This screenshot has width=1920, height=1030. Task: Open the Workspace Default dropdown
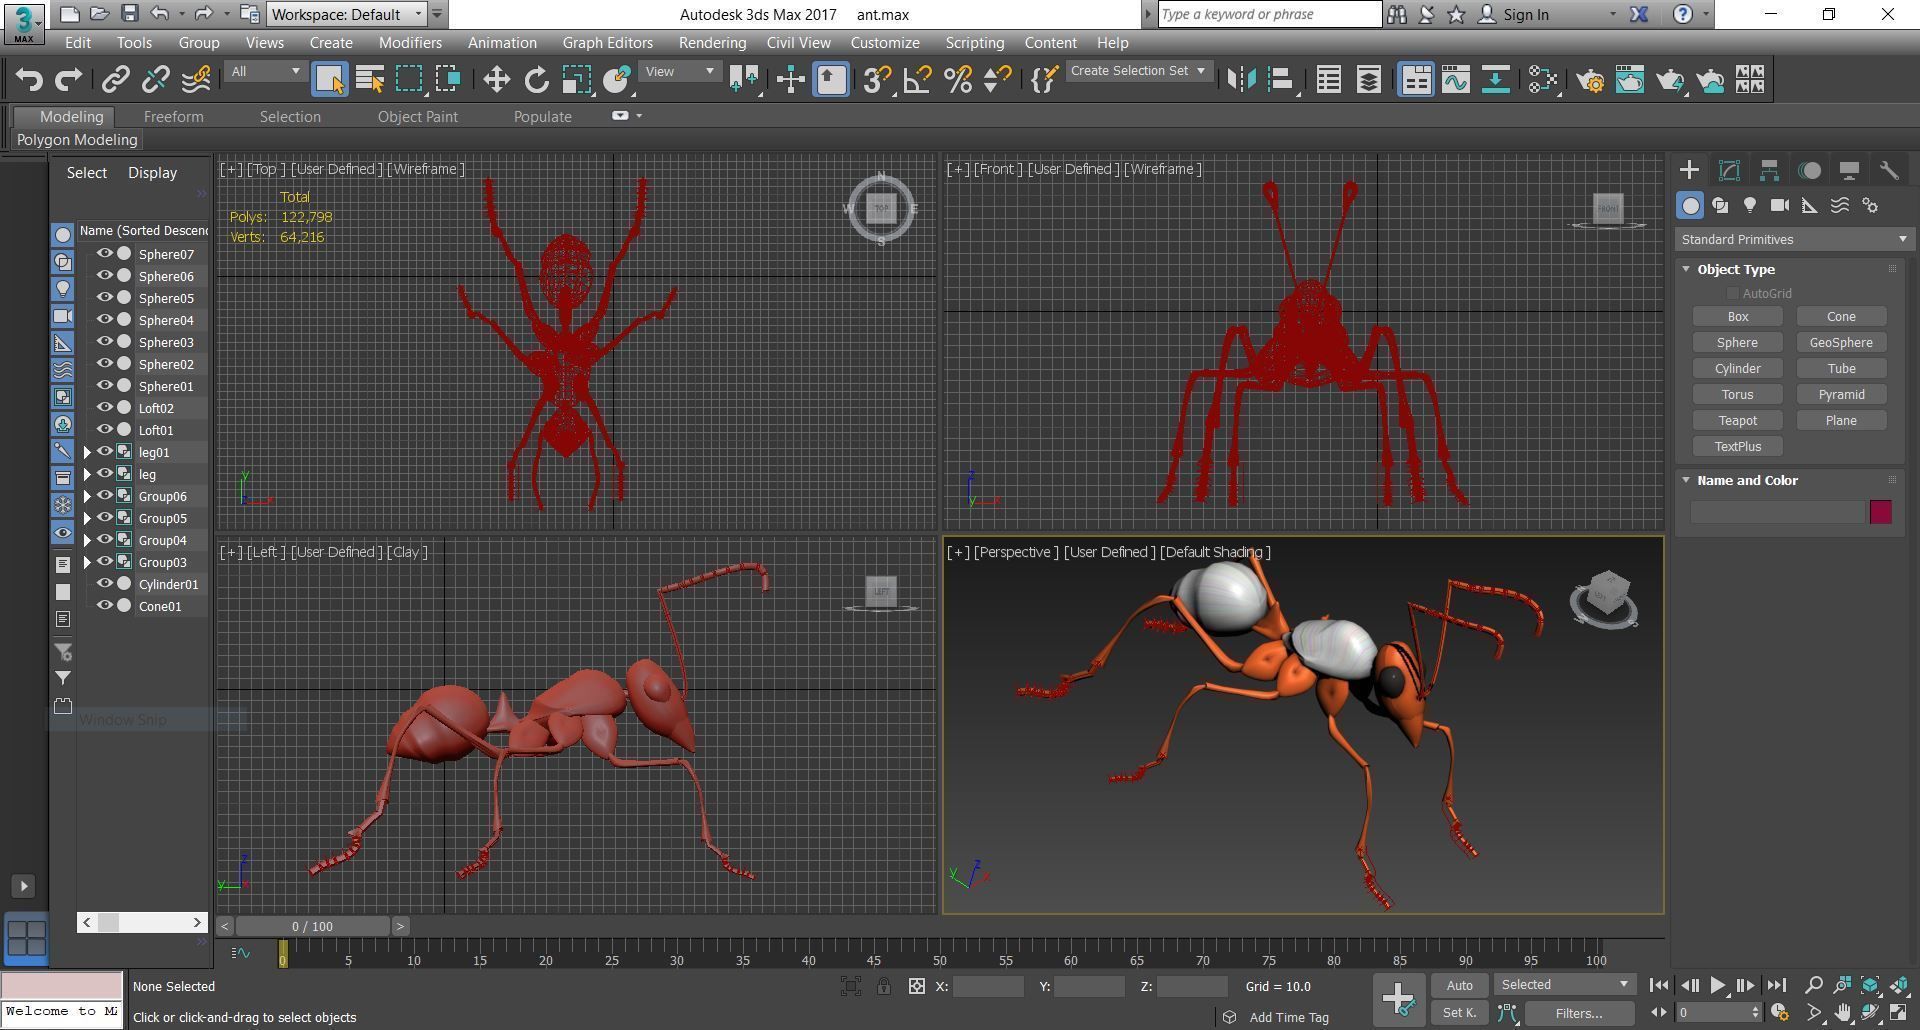point(347,14)
